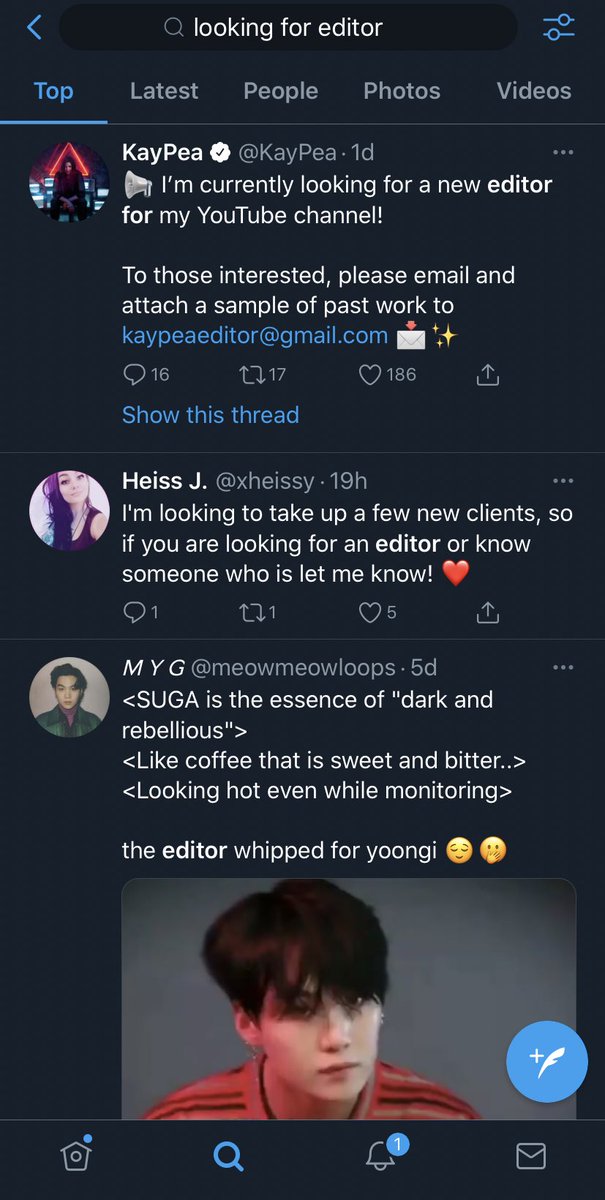Open Direct Messages envelope icon

coord(530,1156)
